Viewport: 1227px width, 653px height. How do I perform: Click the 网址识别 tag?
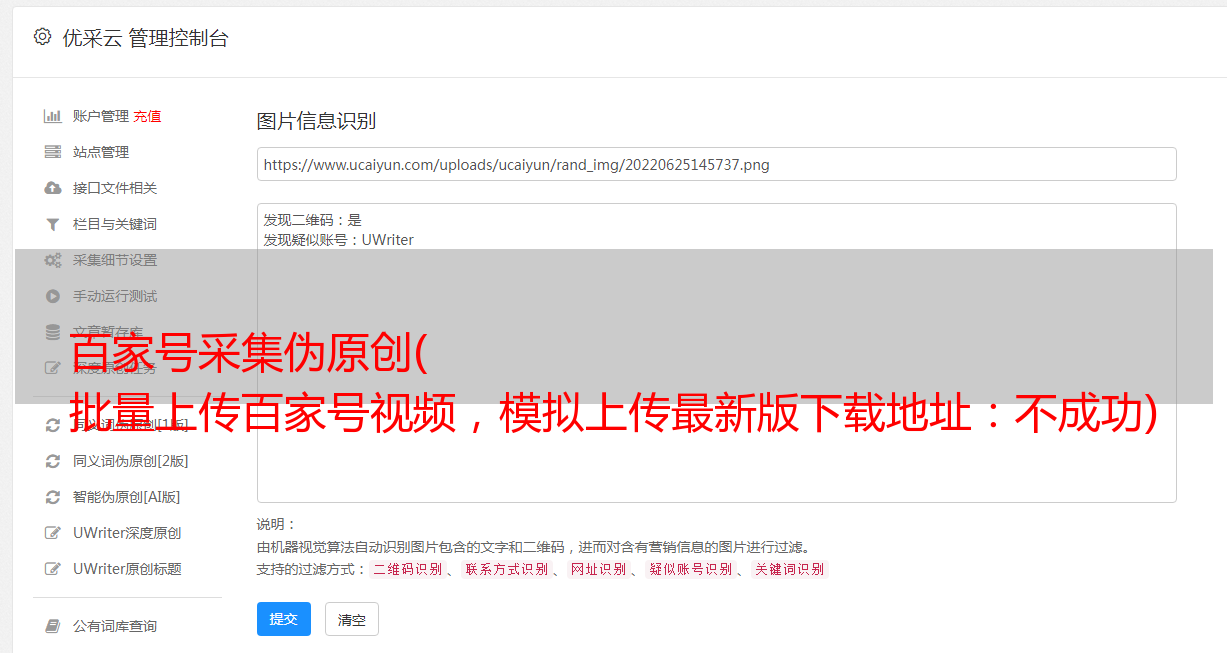pos(598,569)
